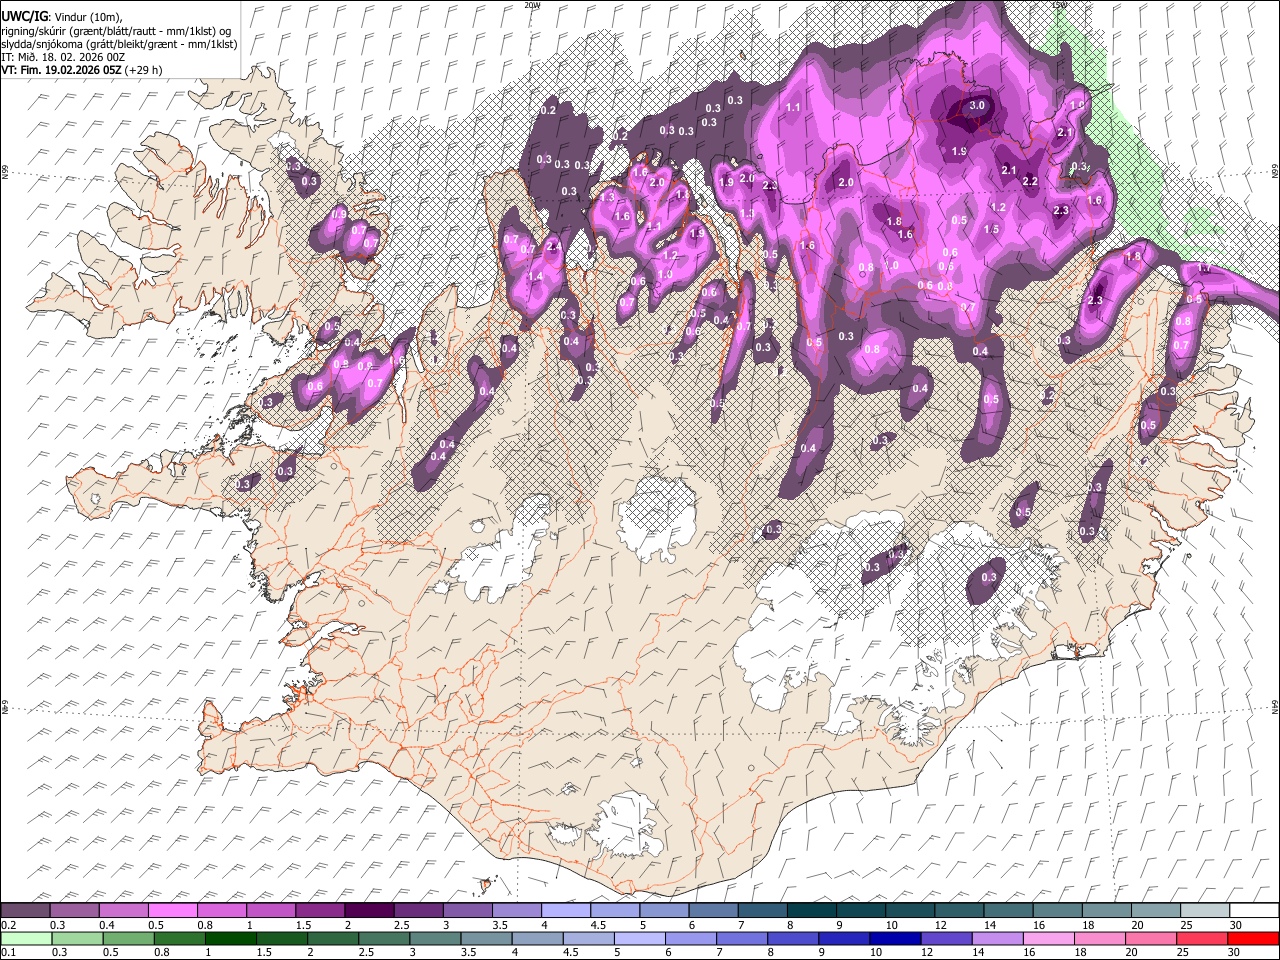1280x960 pixels.
Task: Click light grey upper swatch between 25 and 30
Action: [x=1204, y=910]
